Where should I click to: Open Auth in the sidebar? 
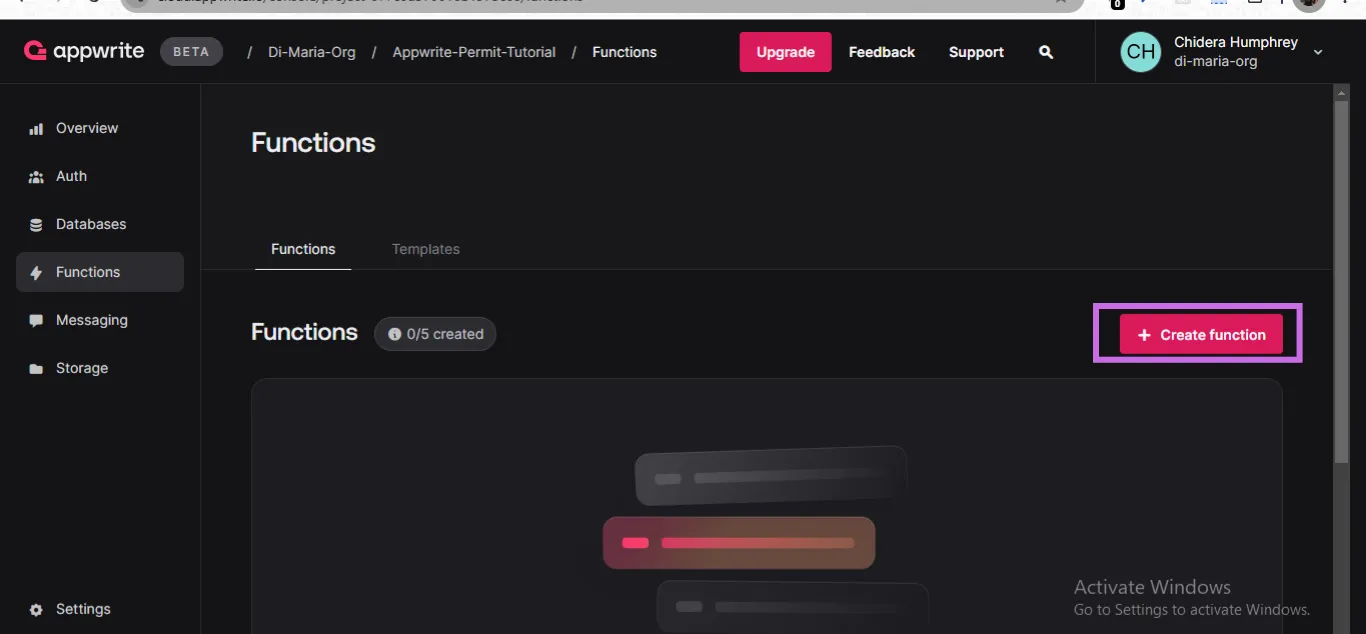[x=100, y=176]
